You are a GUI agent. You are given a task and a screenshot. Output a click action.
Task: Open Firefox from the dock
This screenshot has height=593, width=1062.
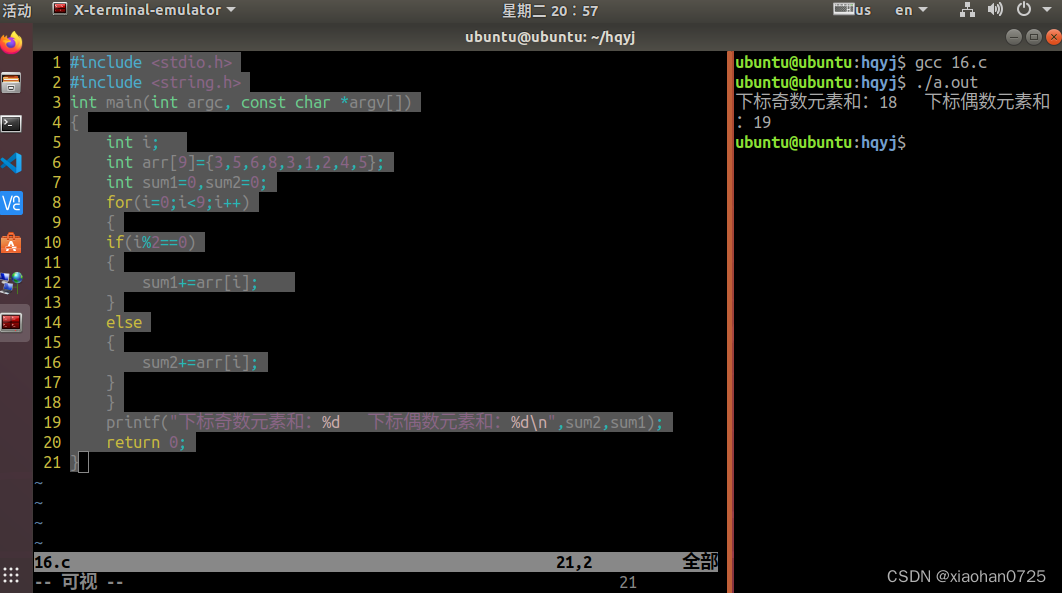(x=12, y=43)
